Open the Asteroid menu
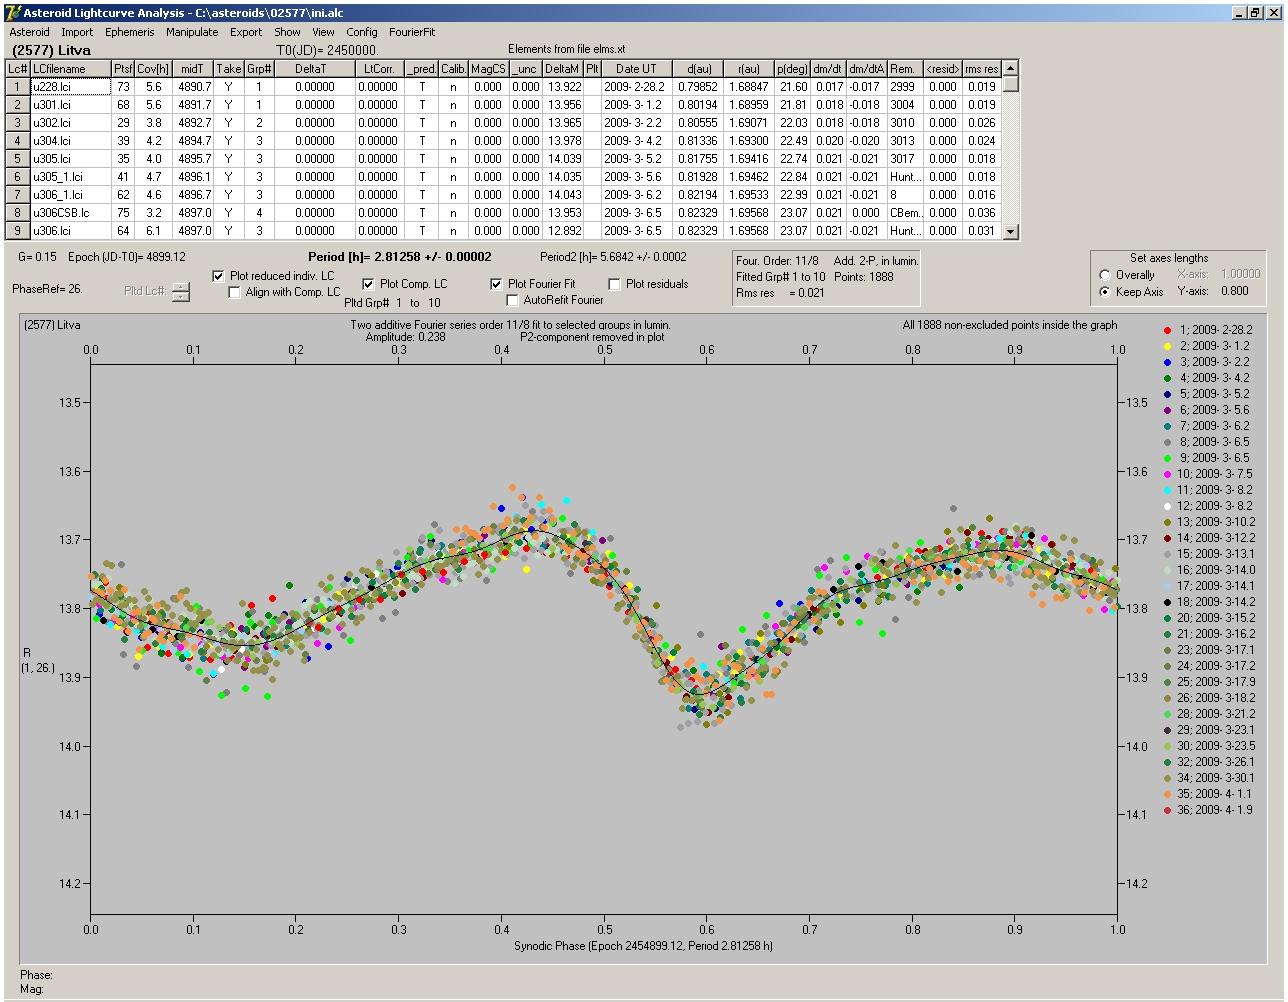The image size is (1288, 1002). pos(29,32)
